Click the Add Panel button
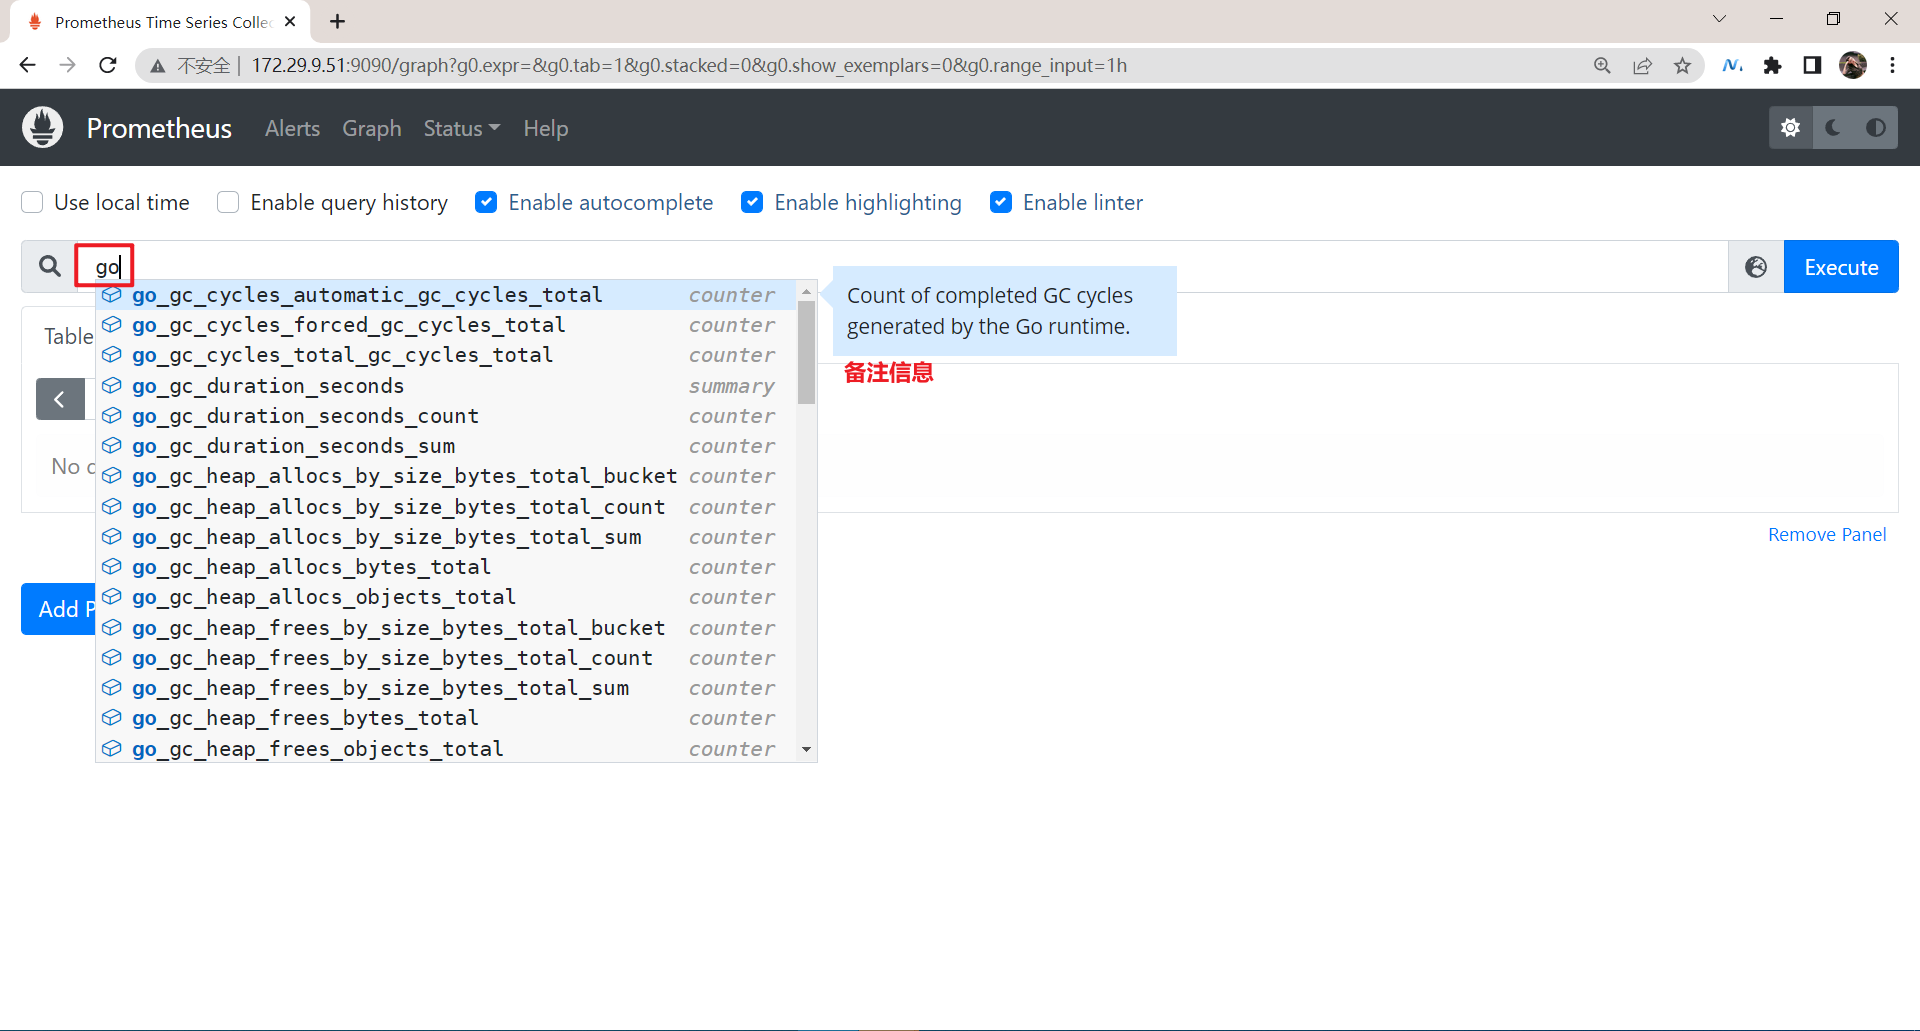The height and width of the screenshot is (1031, 1920). coord(58,609)
